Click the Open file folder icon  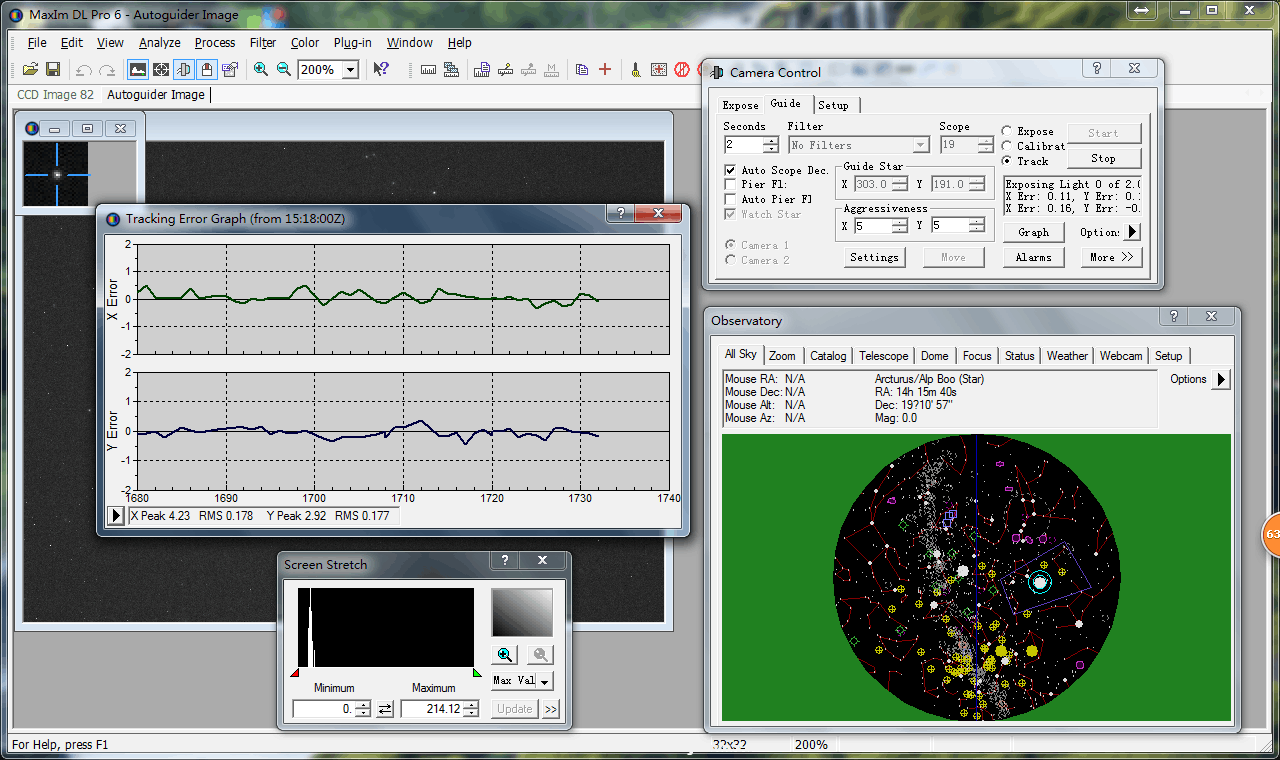pos(30,70)
